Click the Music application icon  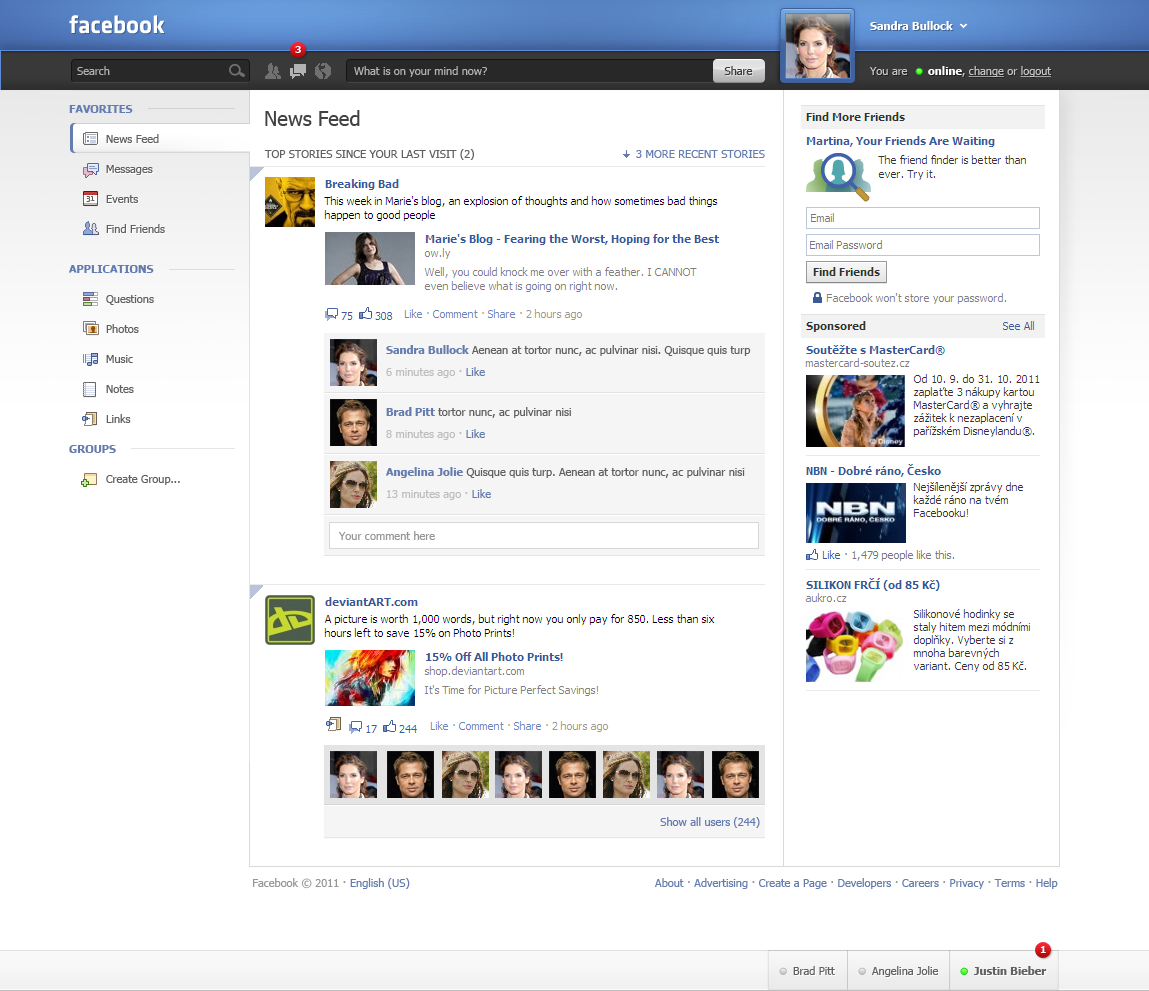point(90,359)
